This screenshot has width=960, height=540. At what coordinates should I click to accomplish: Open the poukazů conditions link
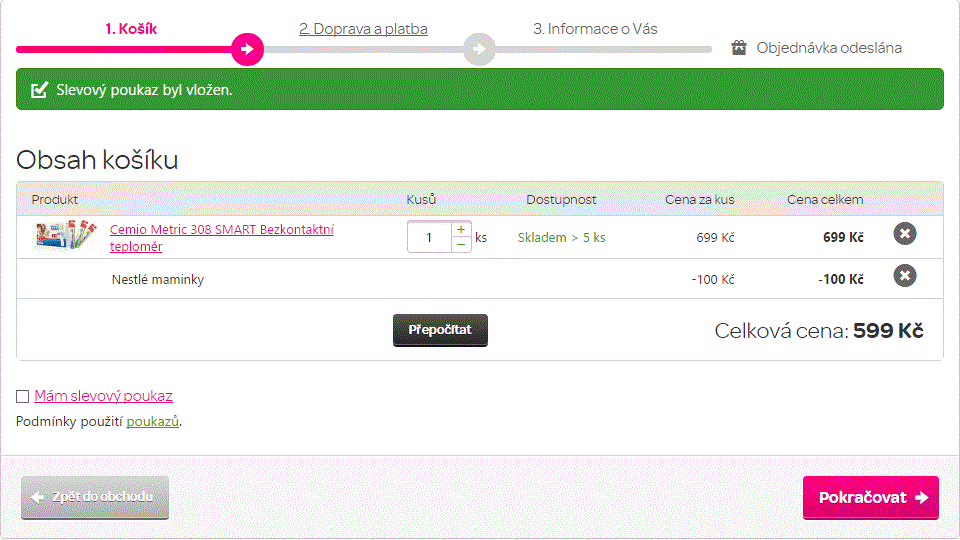(153, 422)
